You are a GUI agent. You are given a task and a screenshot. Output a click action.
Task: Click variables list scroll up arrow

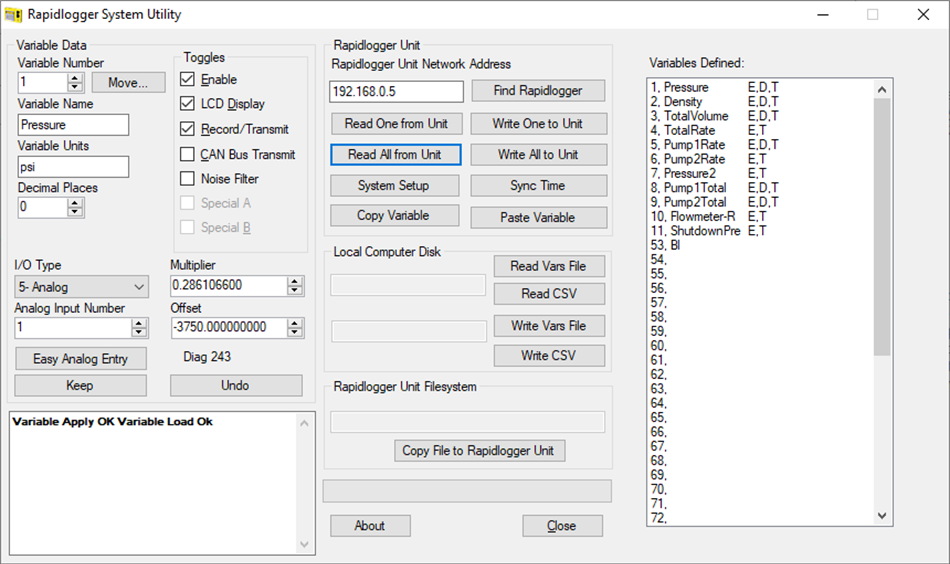tap(882, 90)
